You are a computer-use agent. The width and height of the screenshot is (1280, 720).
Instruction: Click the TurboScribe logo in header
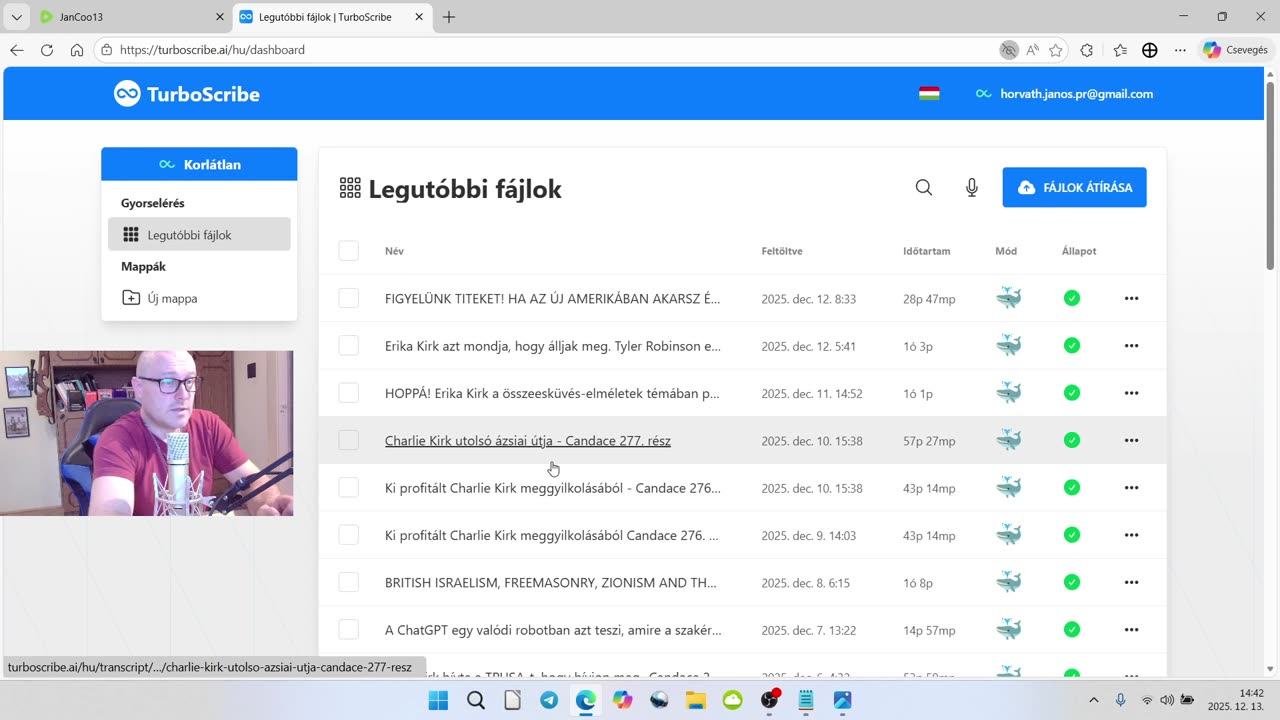(187, 94)
